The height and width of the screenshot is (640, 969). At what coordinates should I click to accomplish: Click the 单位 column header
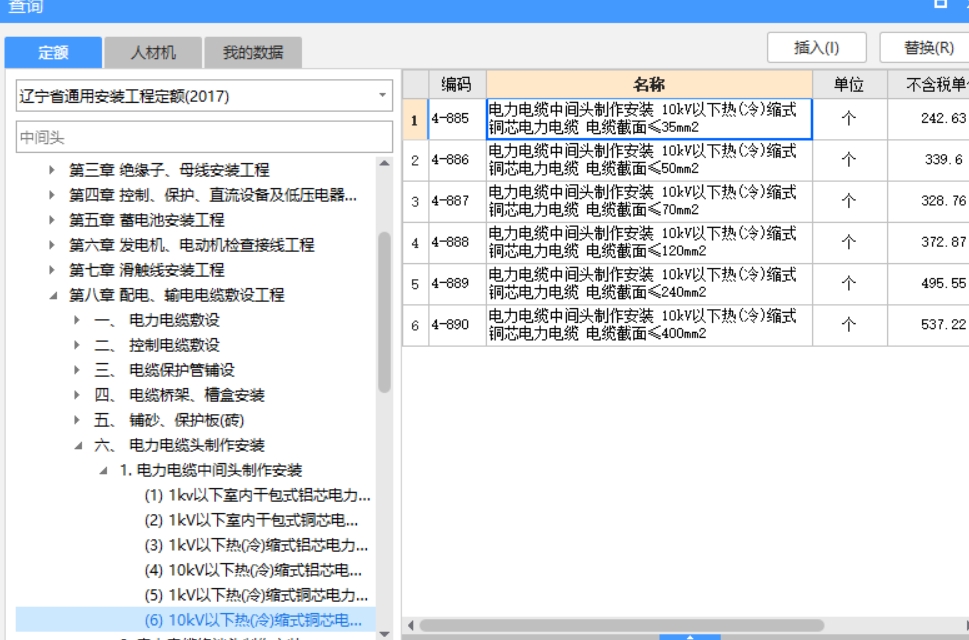coord(849,84)
